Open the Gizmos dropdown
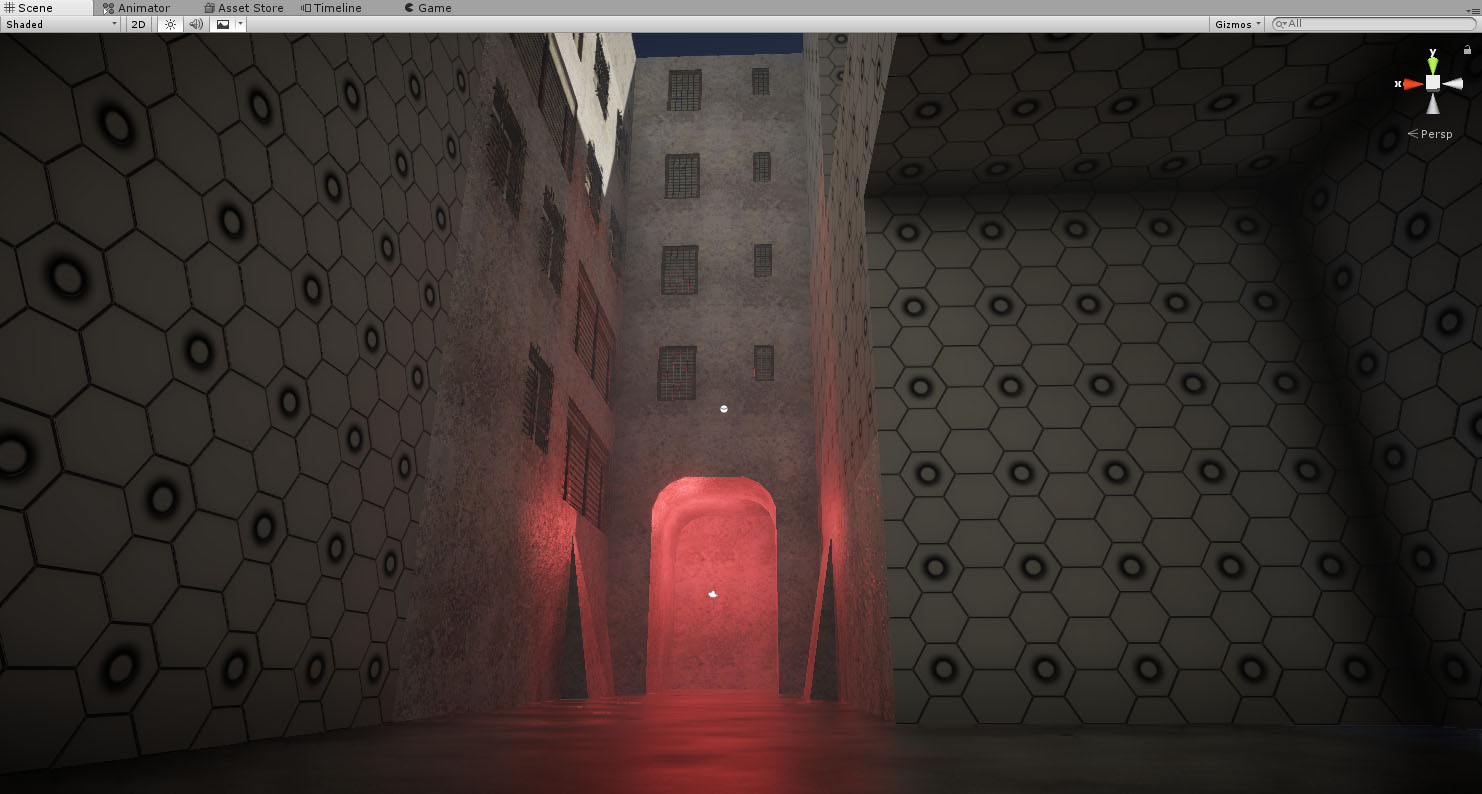This screenshot has height=794, width=1482. 1238,24
